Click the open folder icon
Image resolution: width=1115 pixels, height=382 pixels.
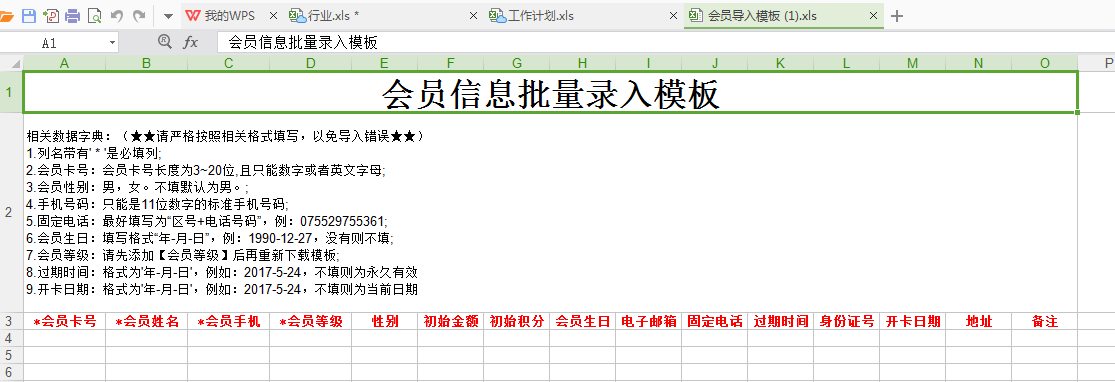[6, 16]
